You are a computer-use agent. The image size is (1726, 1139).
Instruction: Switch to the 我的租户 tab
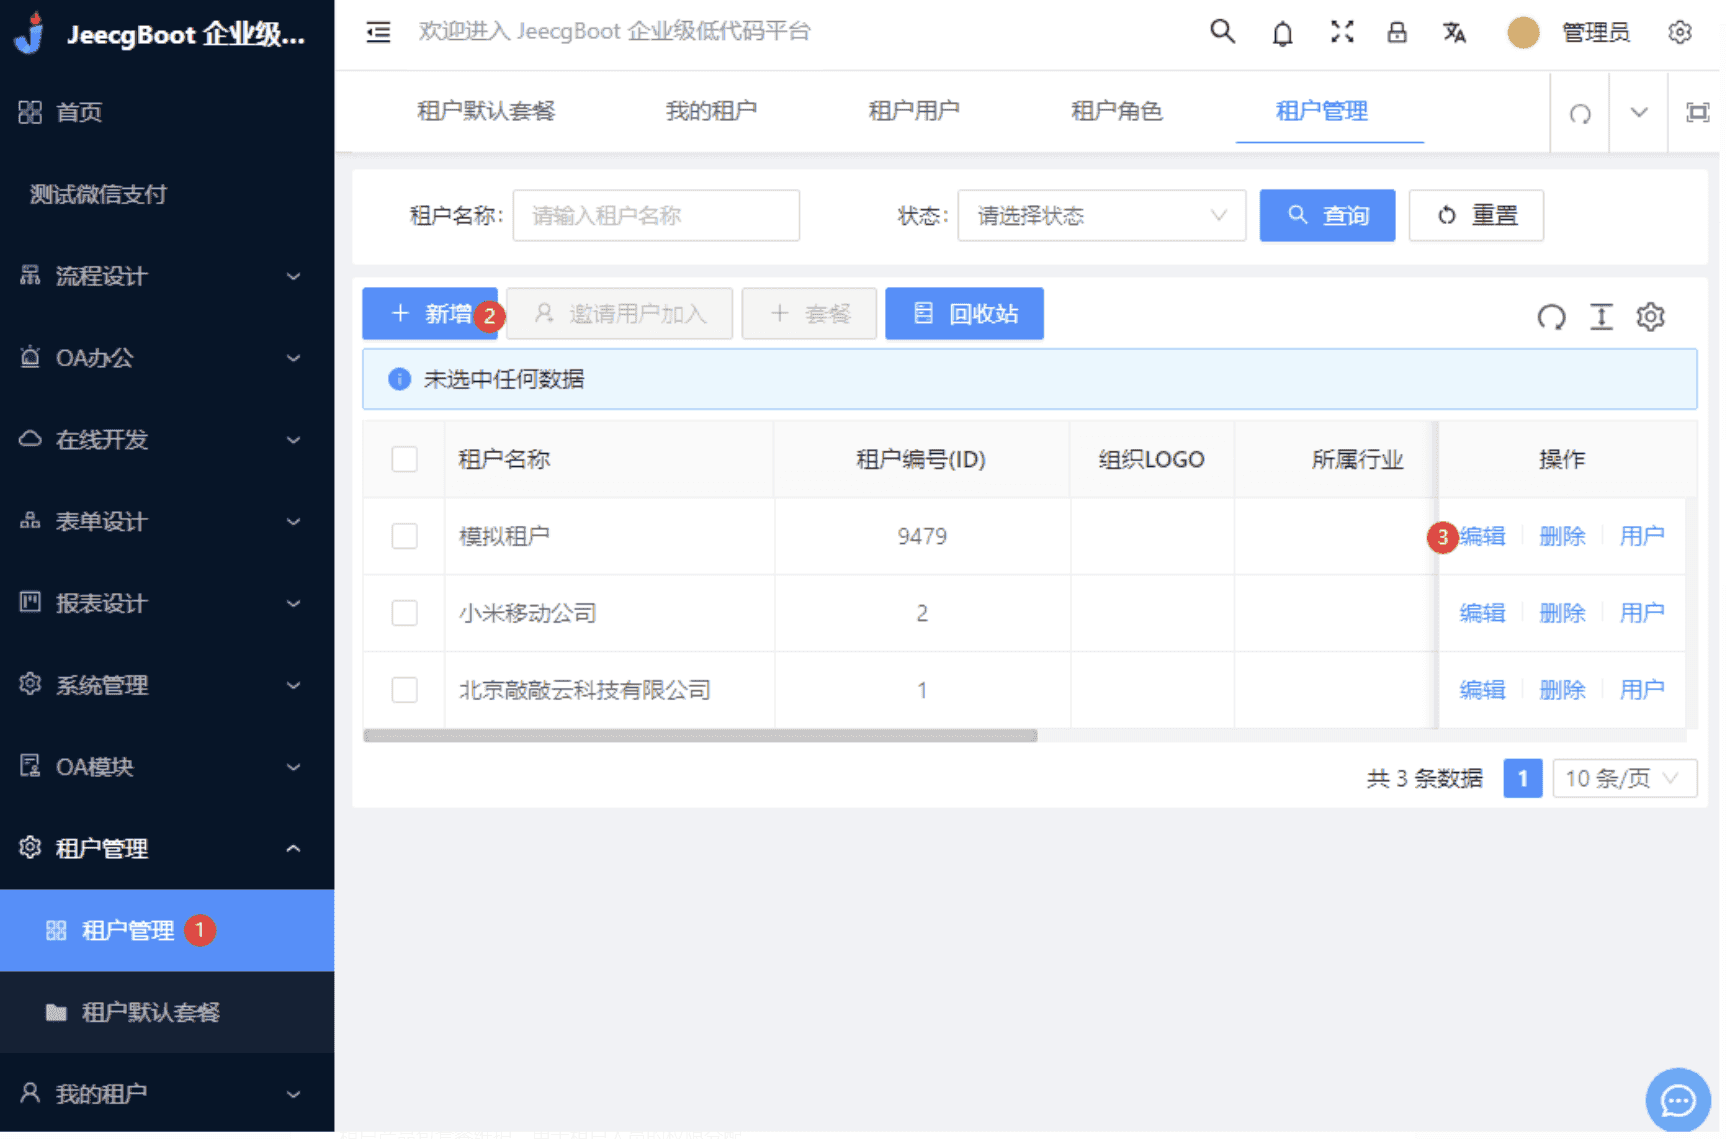(x=711, y=111)
